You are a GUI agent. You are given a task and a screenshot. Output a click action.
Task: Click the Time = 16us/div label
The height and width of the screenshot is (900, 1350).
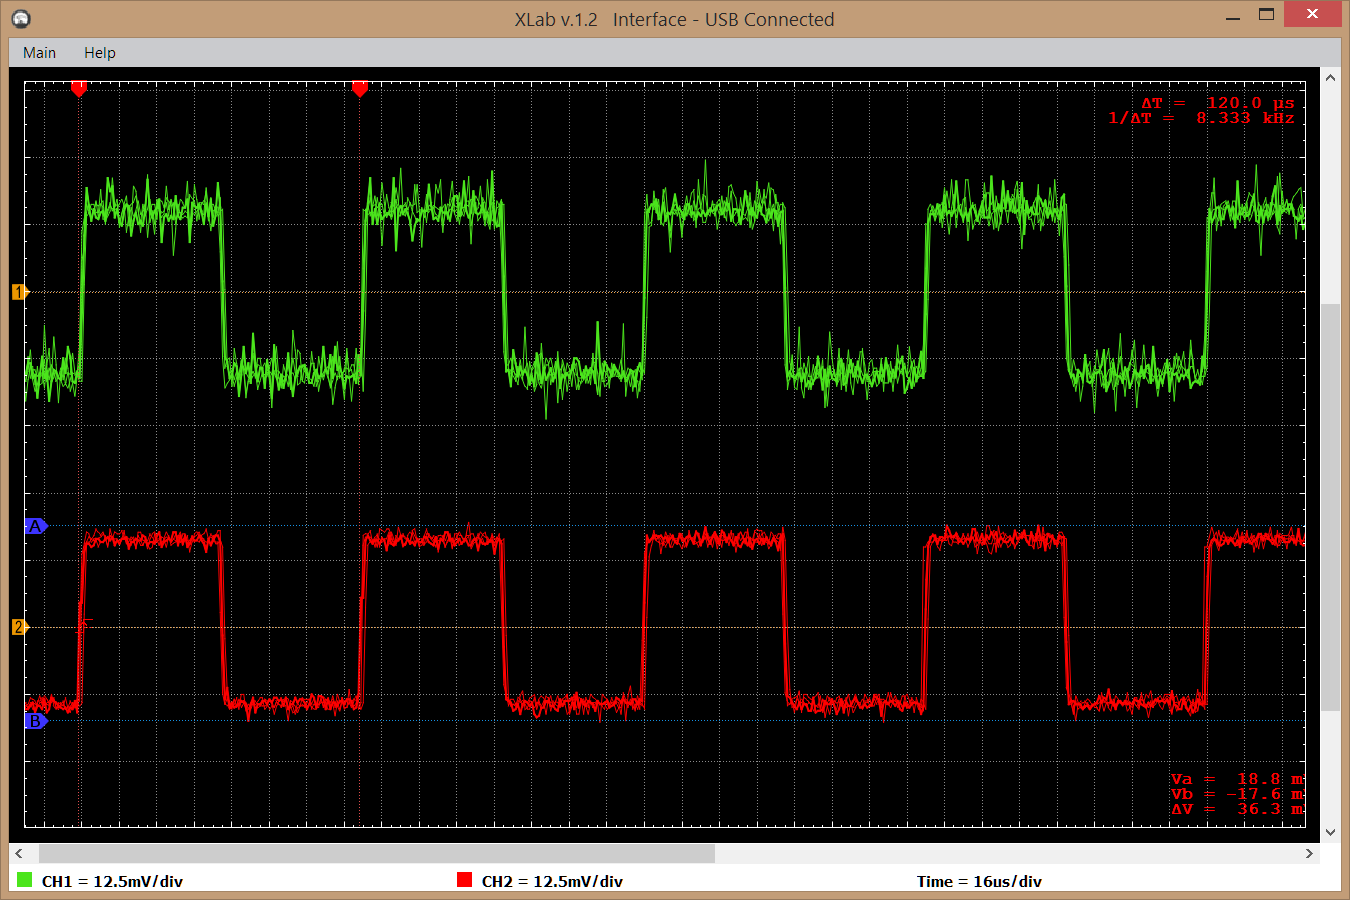coord(979,881)
